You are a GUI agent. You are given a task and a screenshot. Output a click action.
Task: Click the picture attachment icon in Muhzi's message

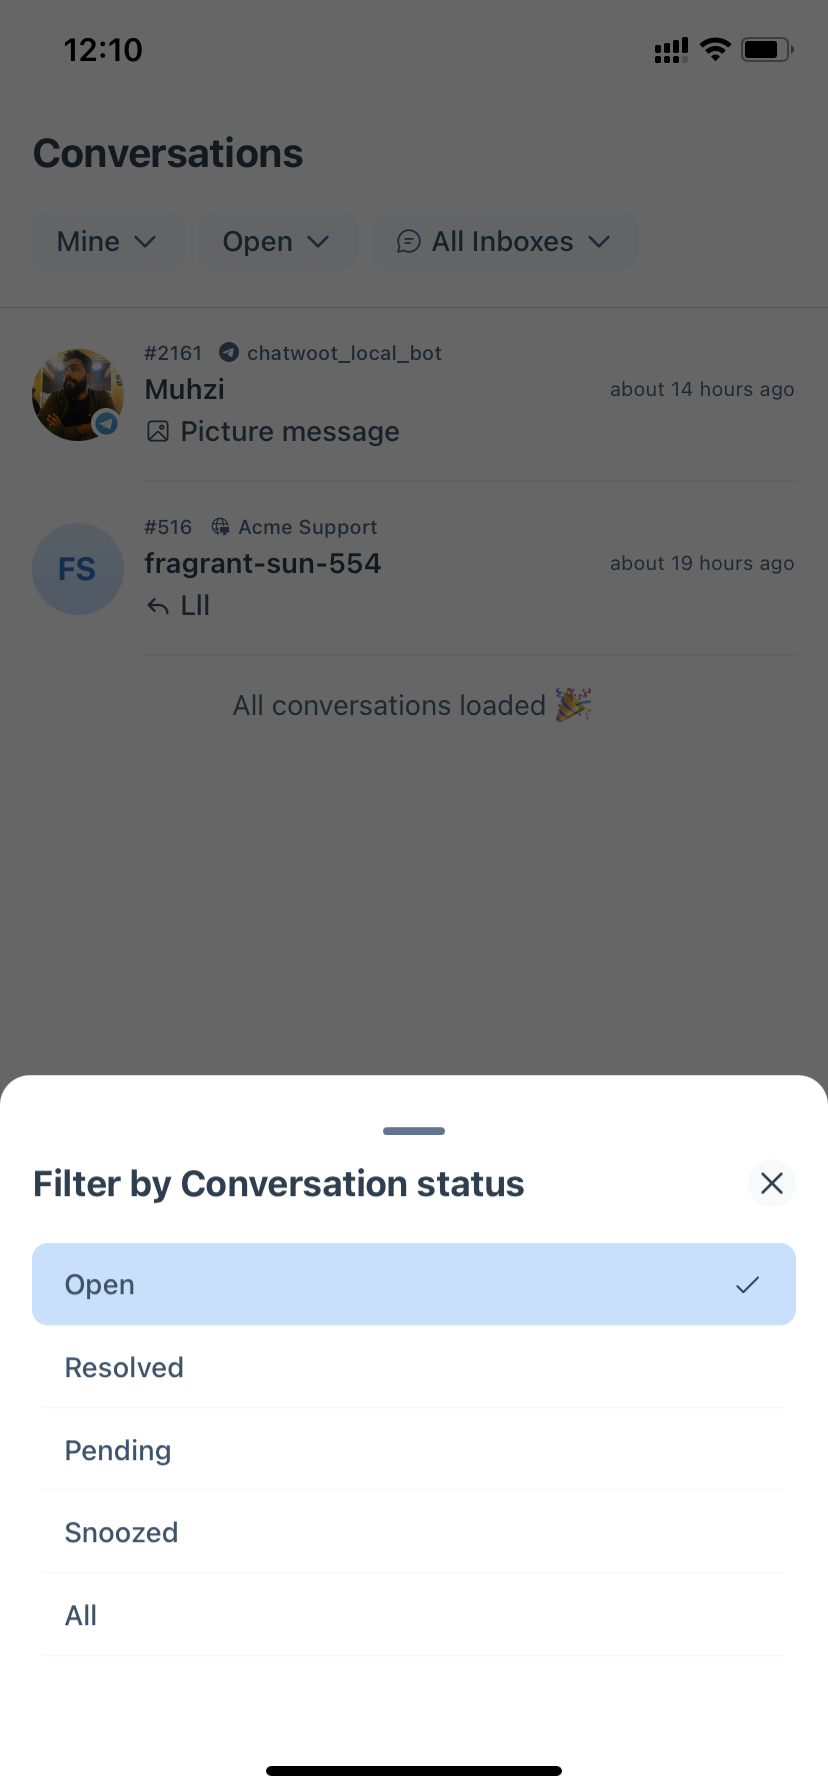click(x=158, y=431)
